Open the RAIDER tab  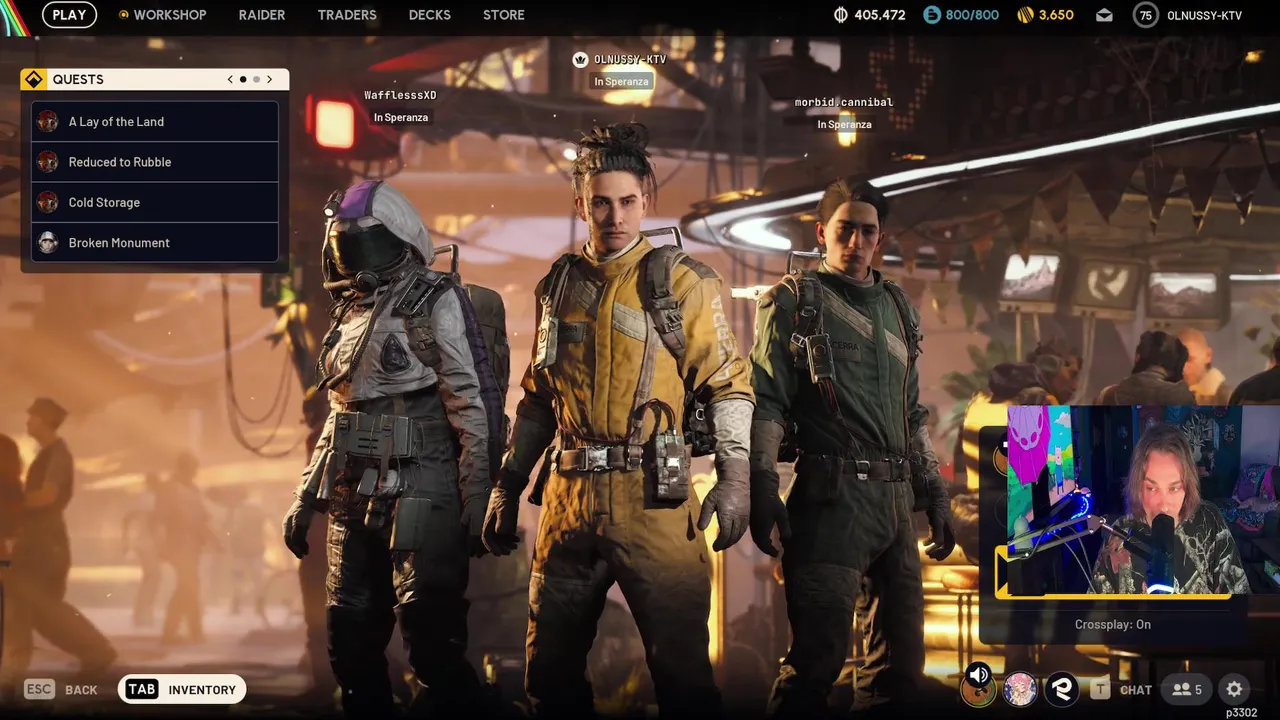click(x=262, y=15)
